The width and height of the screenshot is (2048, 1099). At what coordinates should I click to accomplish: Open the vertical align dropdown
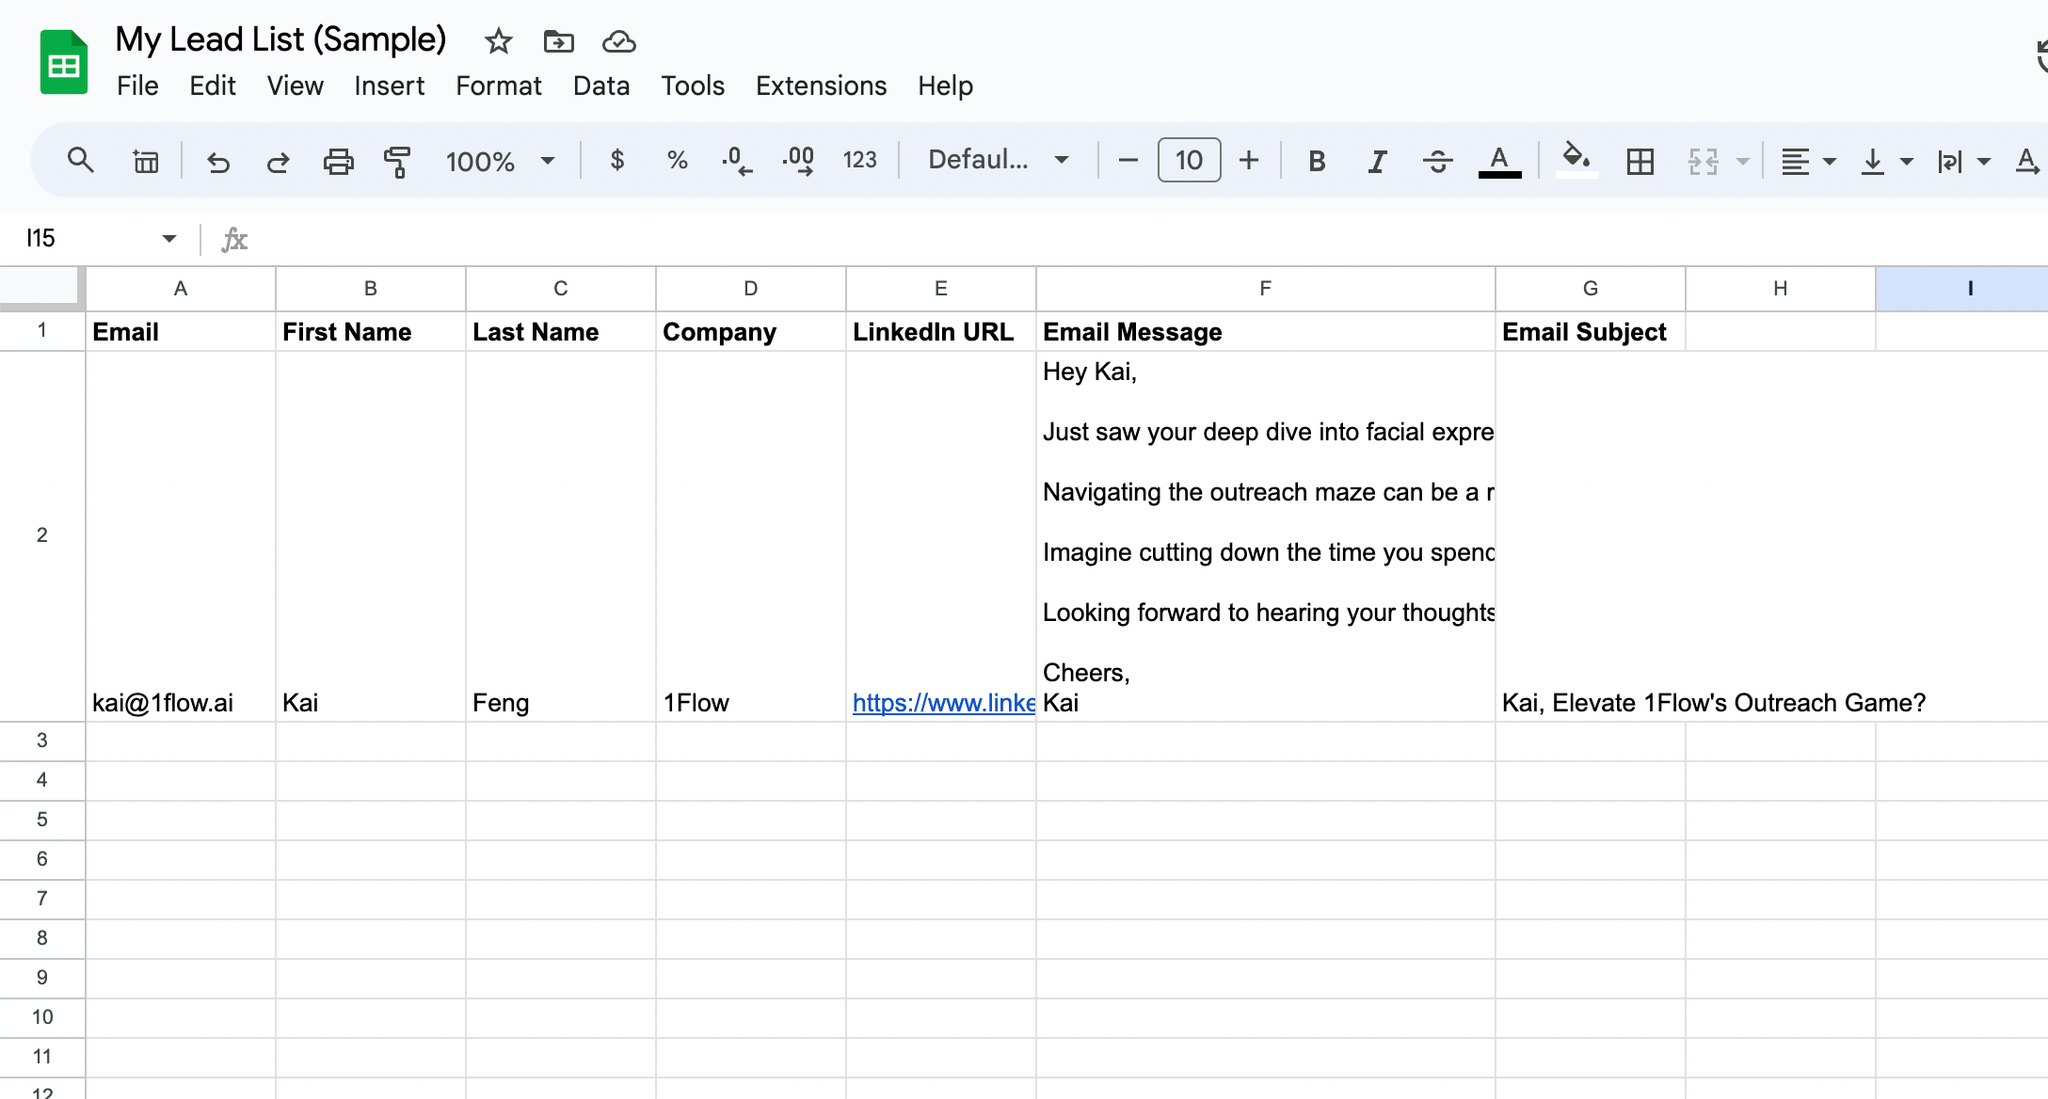coord(1886,161)
